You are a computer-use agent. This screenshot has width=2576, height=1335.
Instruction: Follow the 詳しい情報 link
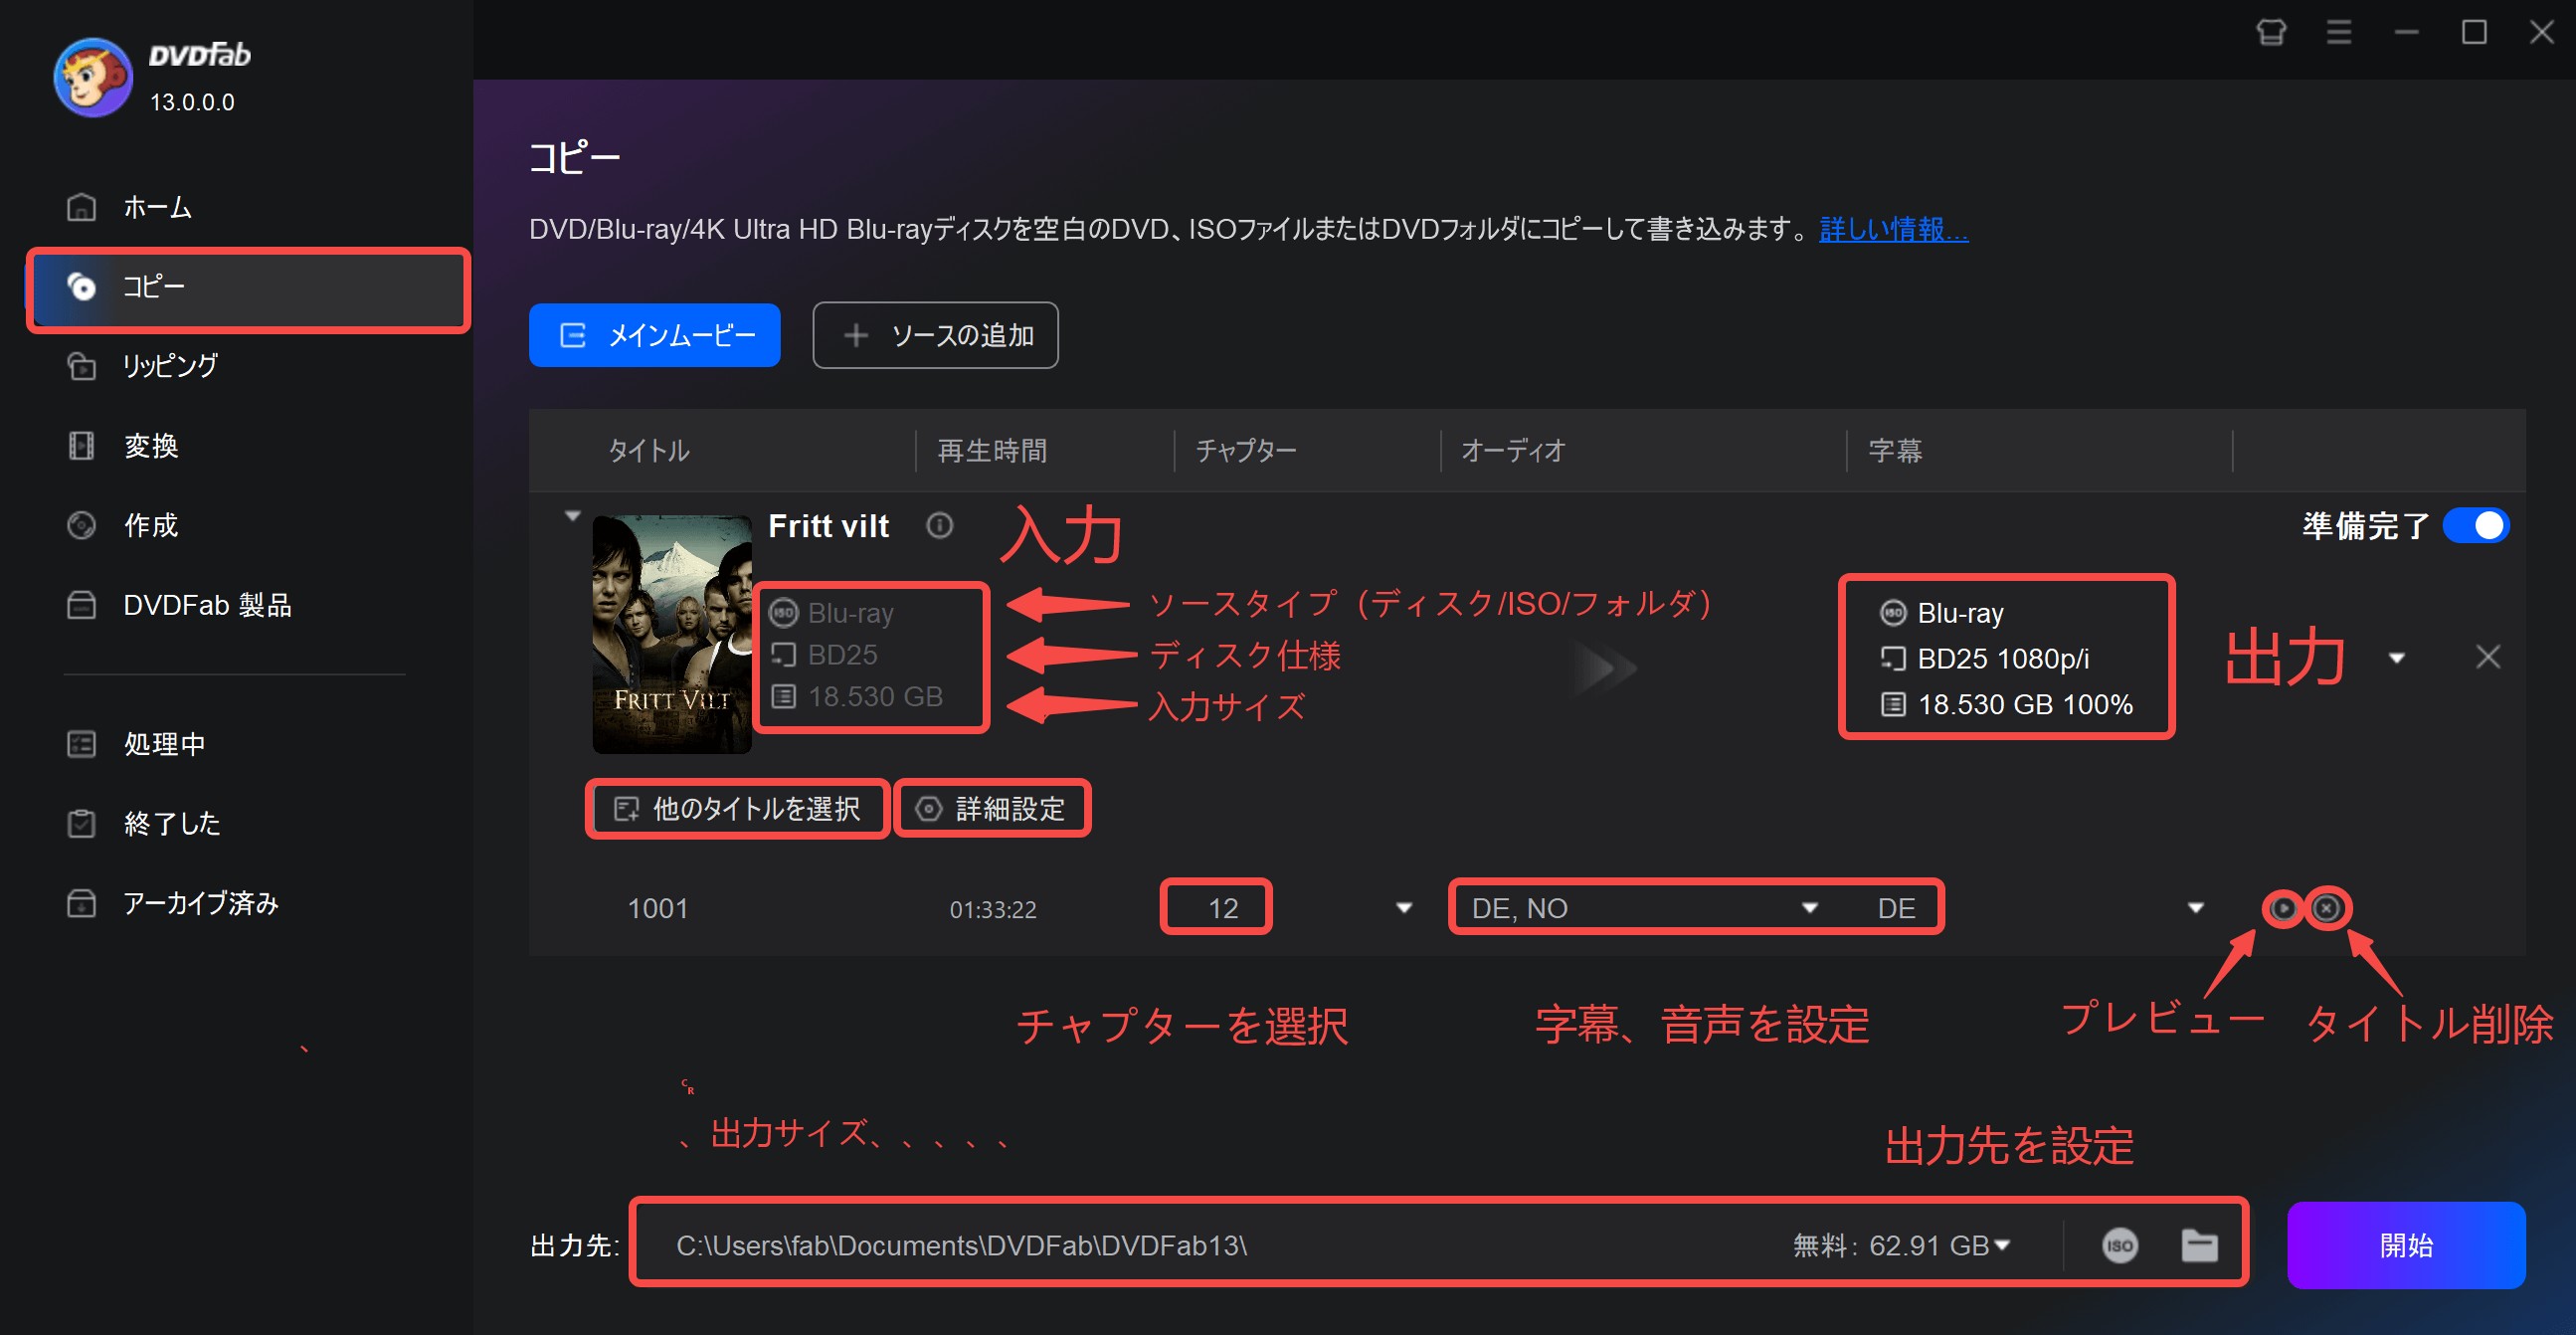tap(1893, 229)
